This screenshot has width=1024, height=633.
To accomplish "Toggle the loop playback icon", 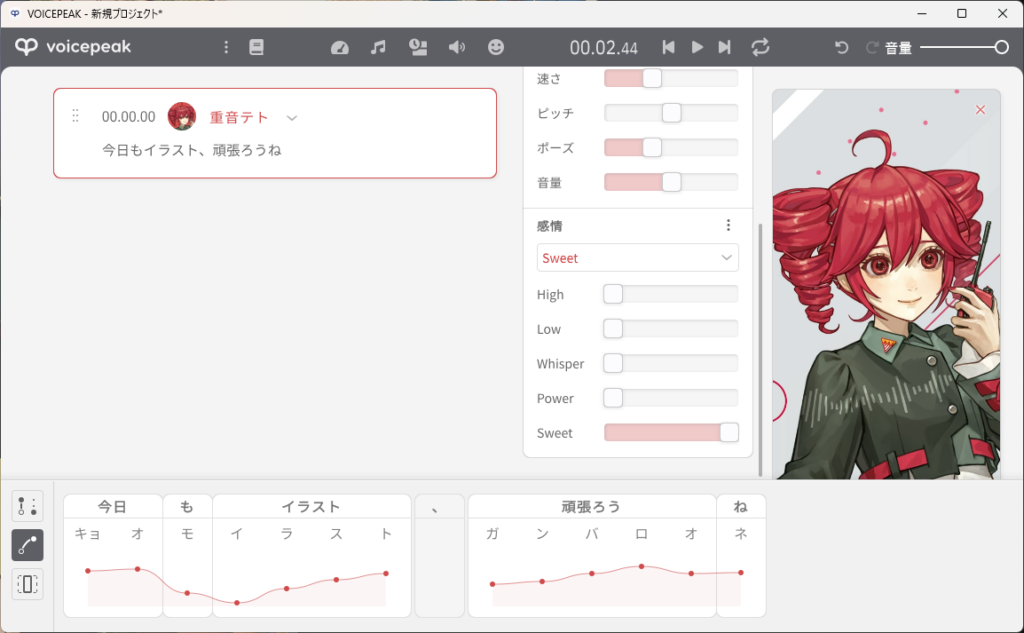I will click(x=760, y=47).
